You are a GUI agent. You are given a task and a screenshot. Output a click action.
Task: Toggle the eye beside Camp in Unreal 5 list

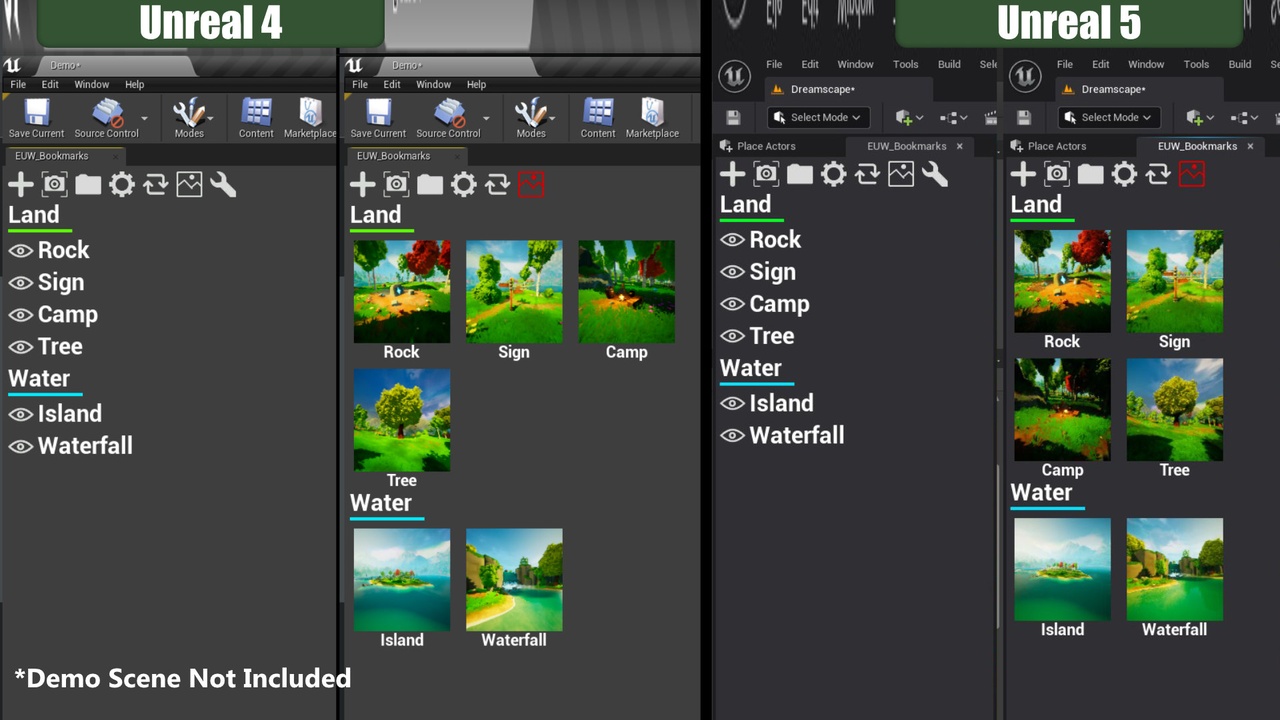pyautogui.click(x=733, y=304)
